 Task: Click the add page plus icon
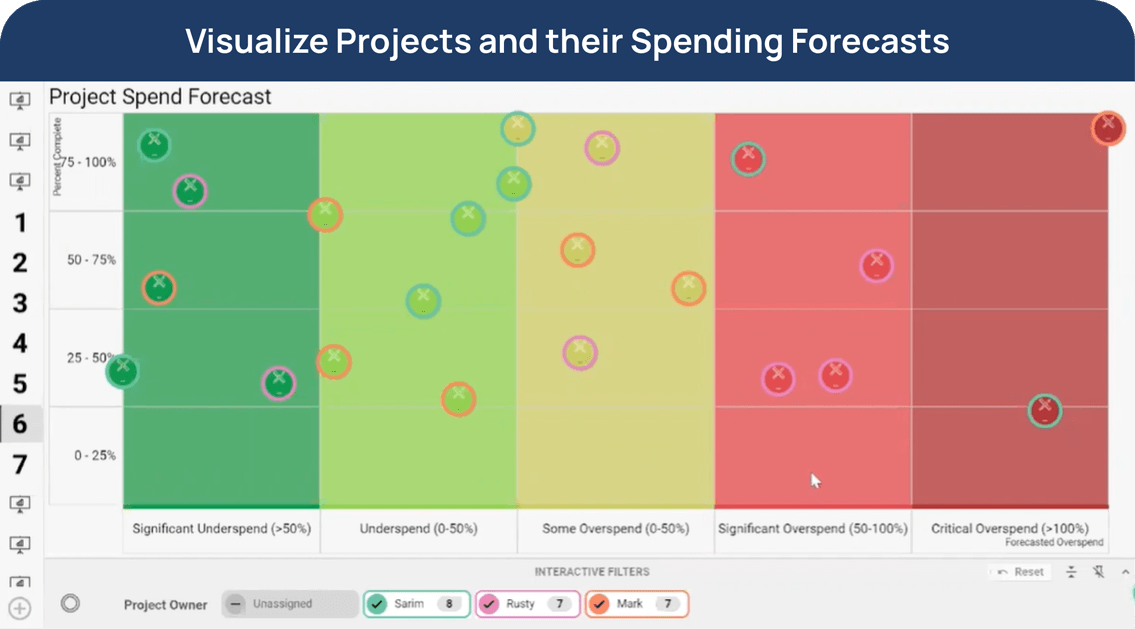click(19, 607)
